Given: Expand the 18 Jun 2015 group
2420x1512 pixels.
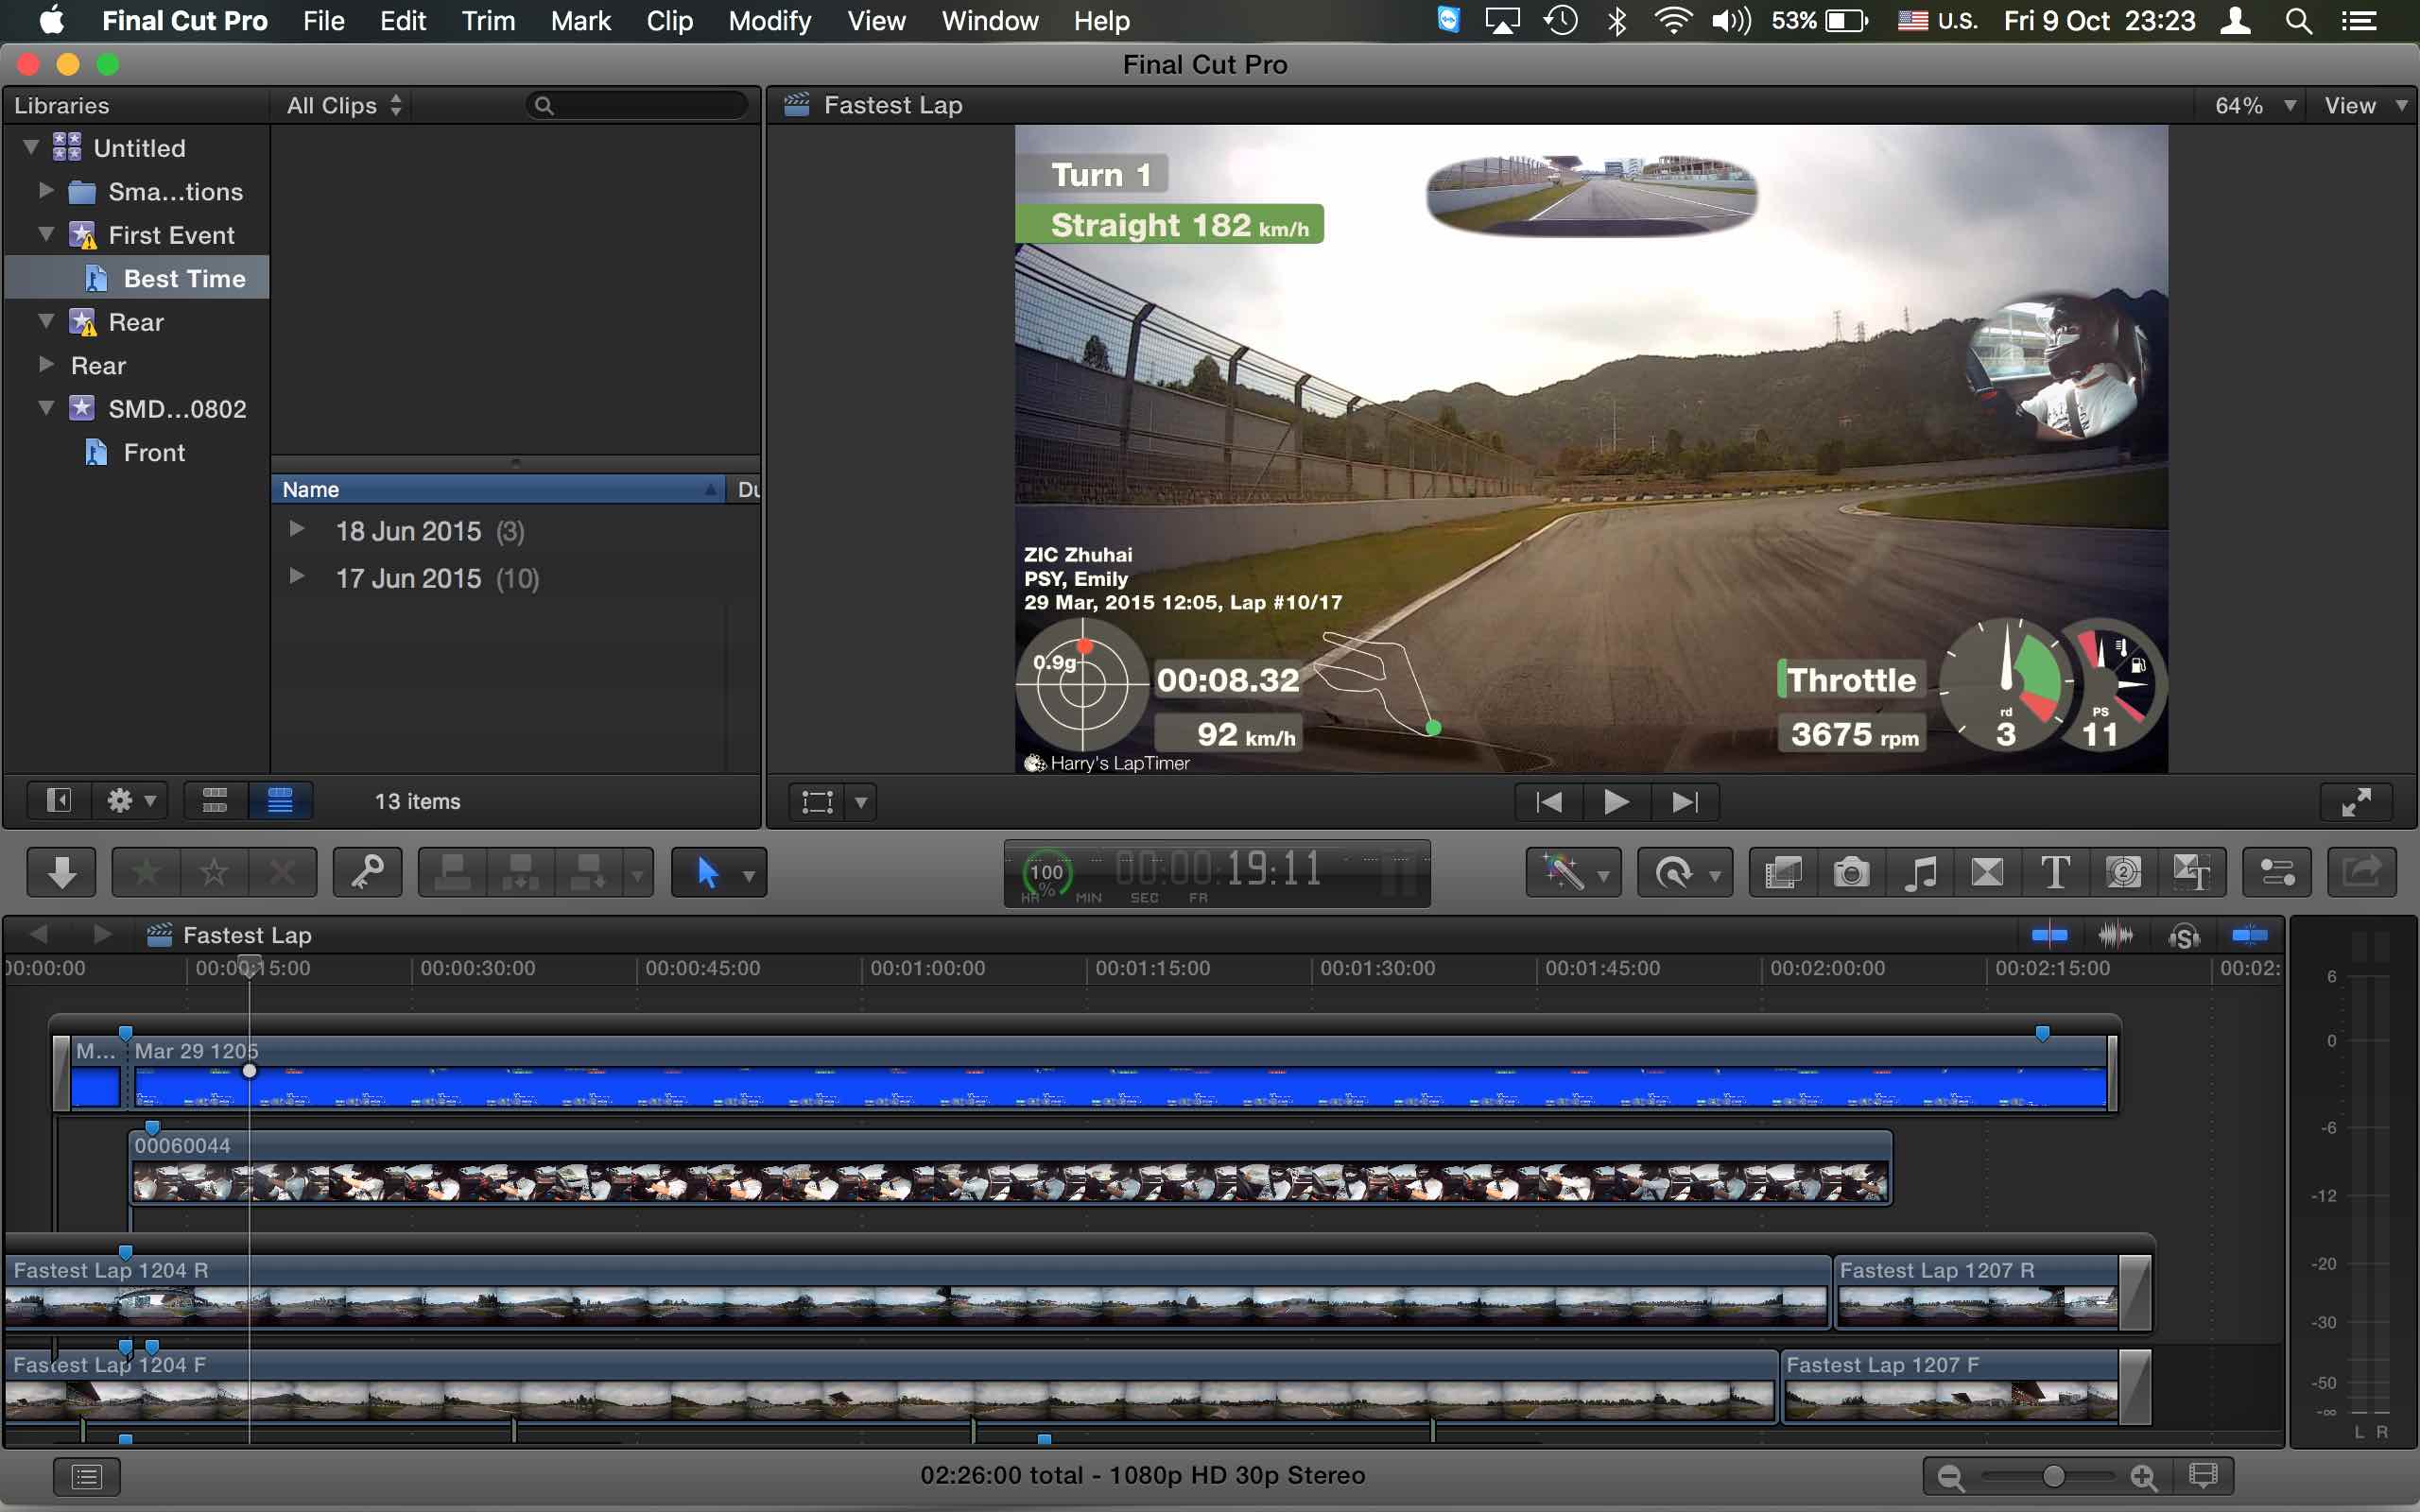Looking at the screenshot, I should 297,529.
